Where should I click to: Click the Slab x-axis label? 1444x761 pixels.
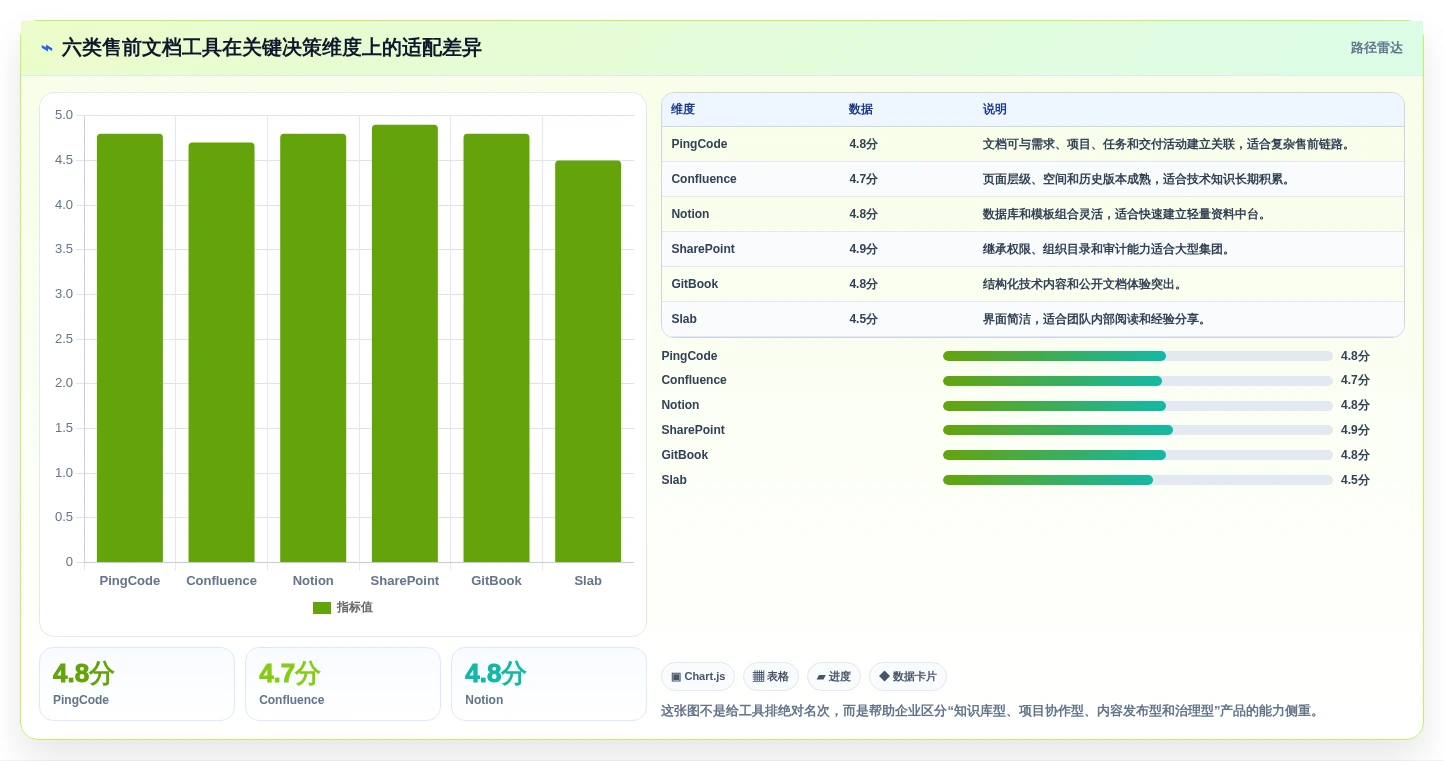(x=588, y=581)
